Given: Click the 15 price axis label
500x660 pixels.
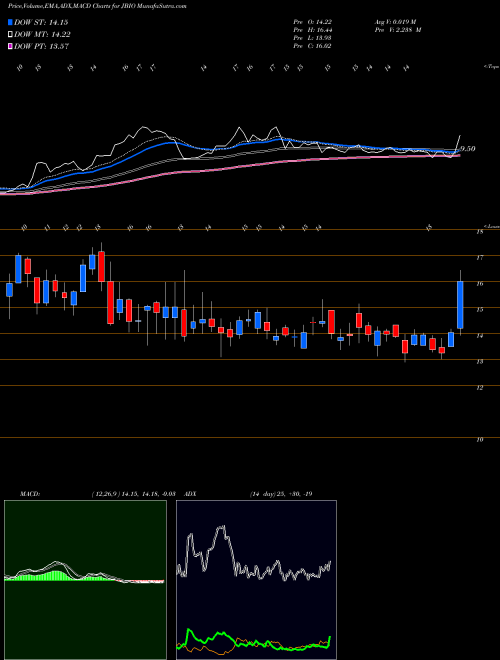Looking at the screenshot, I should [x=479, y=310].
